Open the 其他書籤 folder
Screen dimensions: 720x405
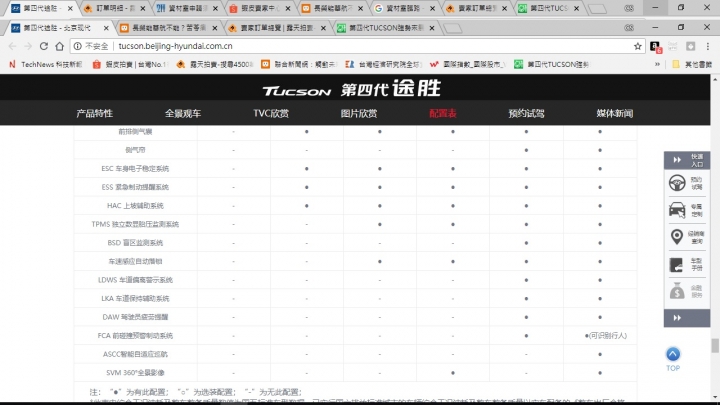point(692,64)
